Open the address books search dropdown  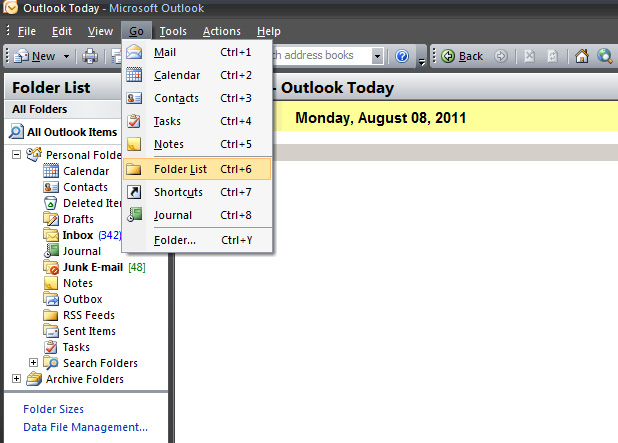[377, 56]
